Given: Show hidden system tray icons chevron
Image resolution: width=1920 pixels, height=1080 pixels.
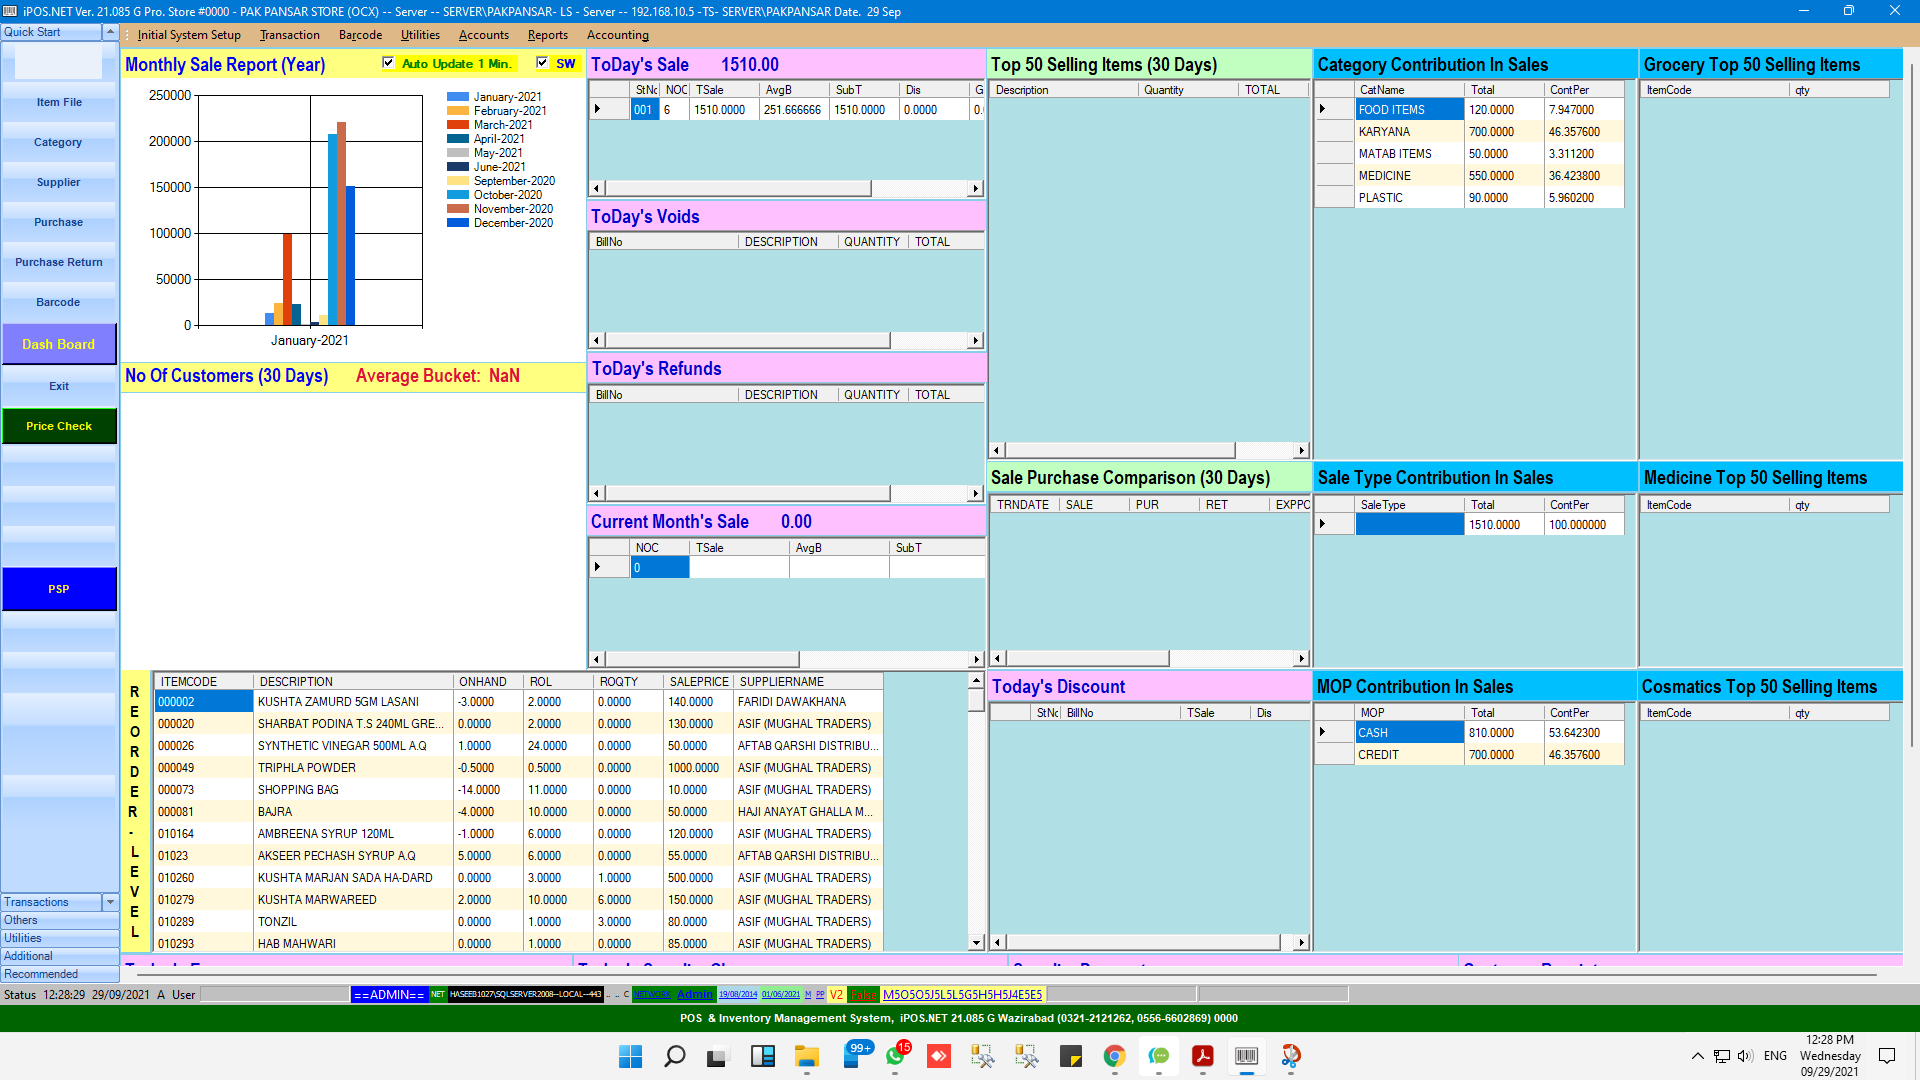Looking at the screenshot, I should click(x=1697, y=1056).
